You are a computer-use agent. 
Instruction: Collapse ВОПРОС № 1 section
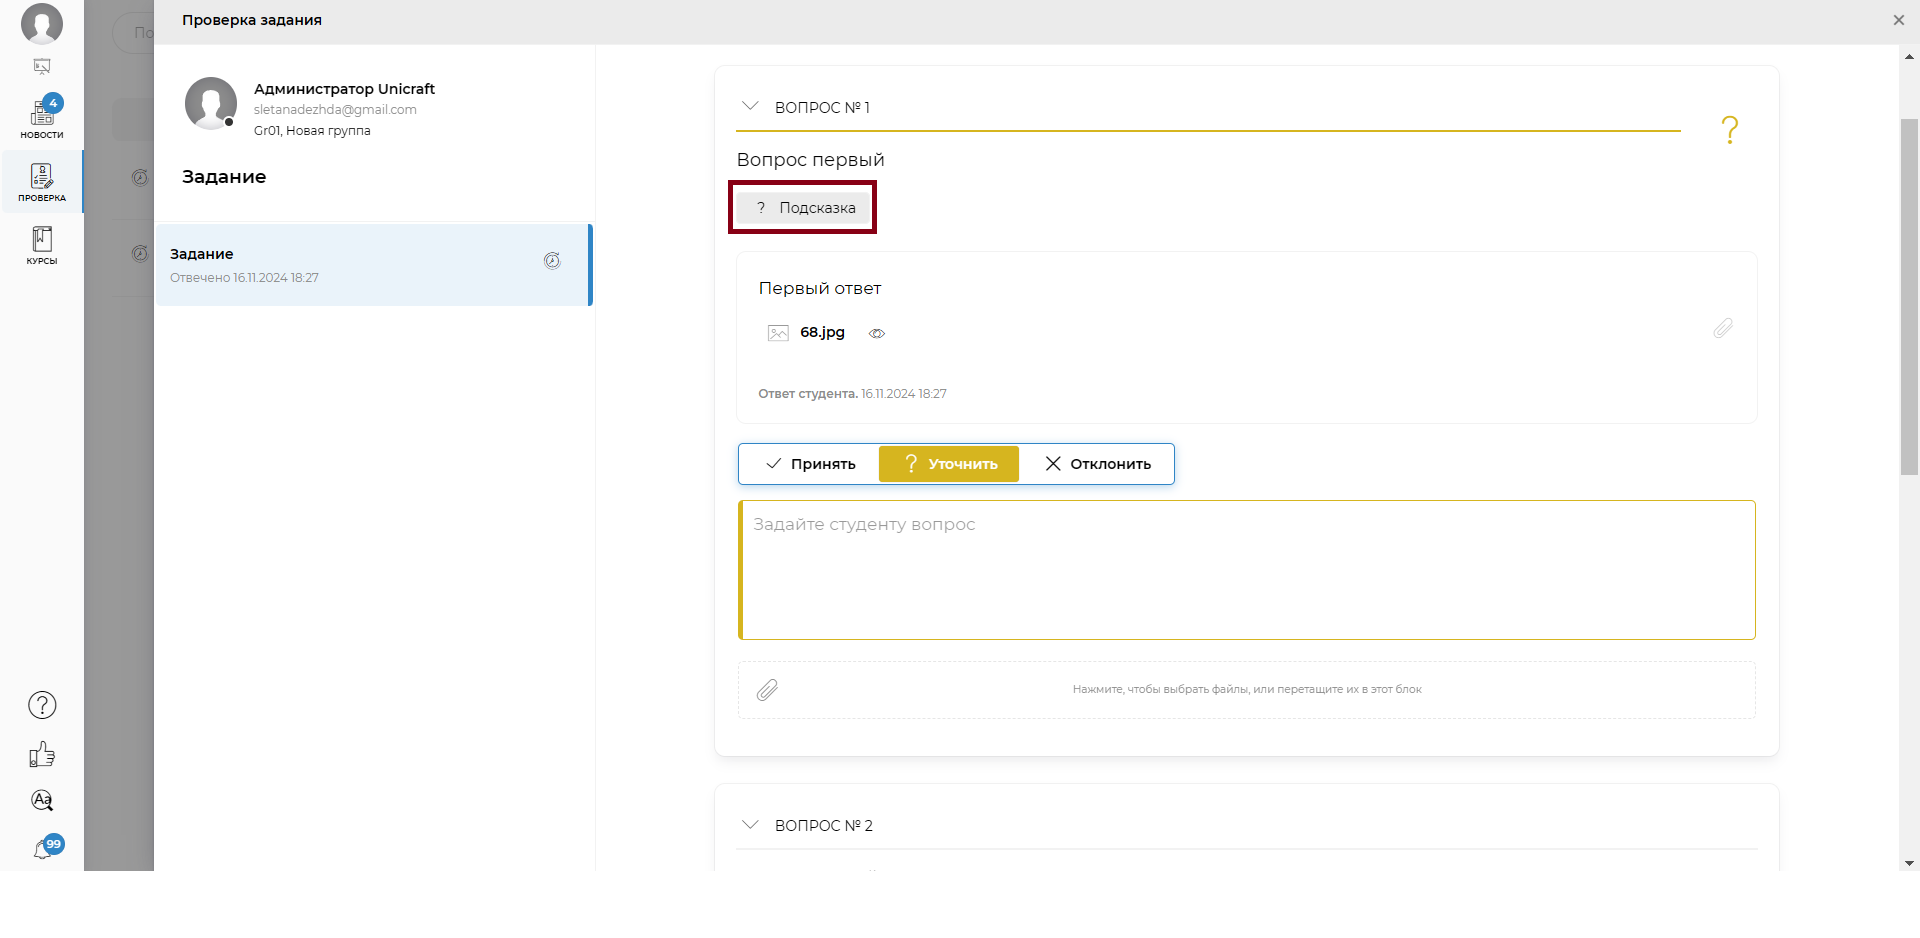point(750,106)
